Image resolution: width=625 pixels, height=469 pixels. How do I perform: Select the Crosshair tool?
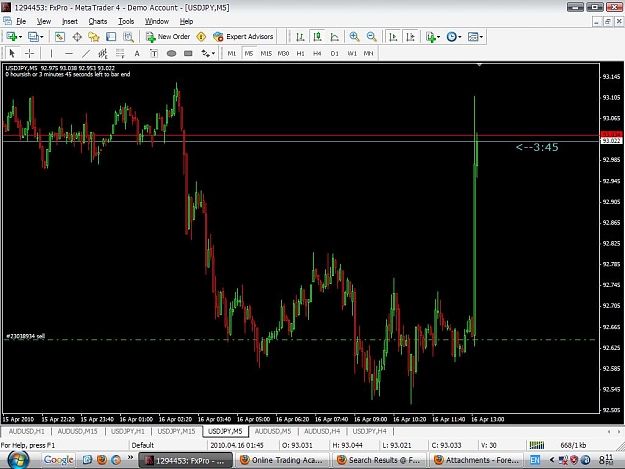(x=29, y=53)
